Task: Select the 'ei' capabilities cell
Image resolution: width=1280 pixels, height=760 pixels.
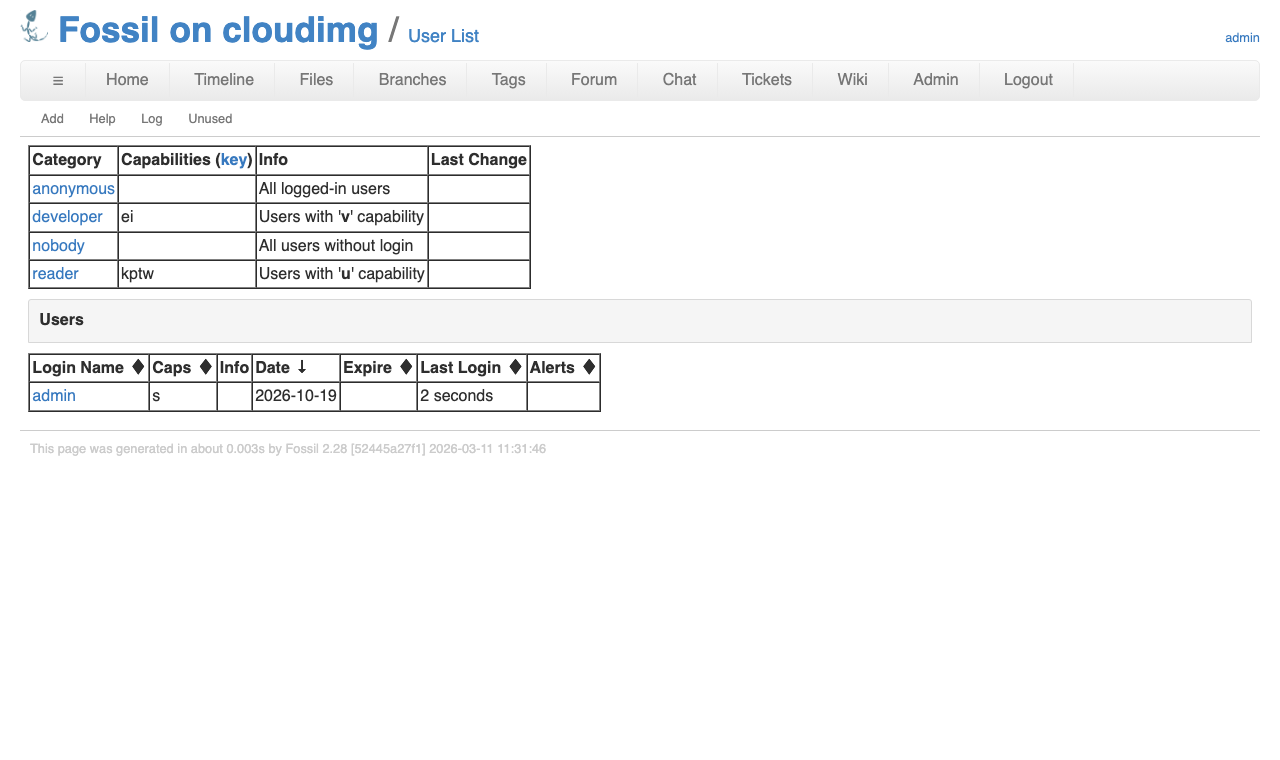Action: coord(187,217)
